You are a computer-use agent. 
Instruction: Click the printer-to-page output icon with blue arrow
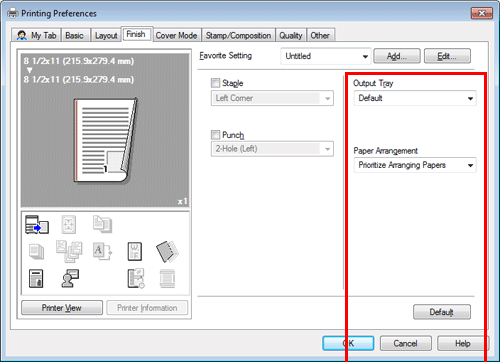(x=37, y=224)
